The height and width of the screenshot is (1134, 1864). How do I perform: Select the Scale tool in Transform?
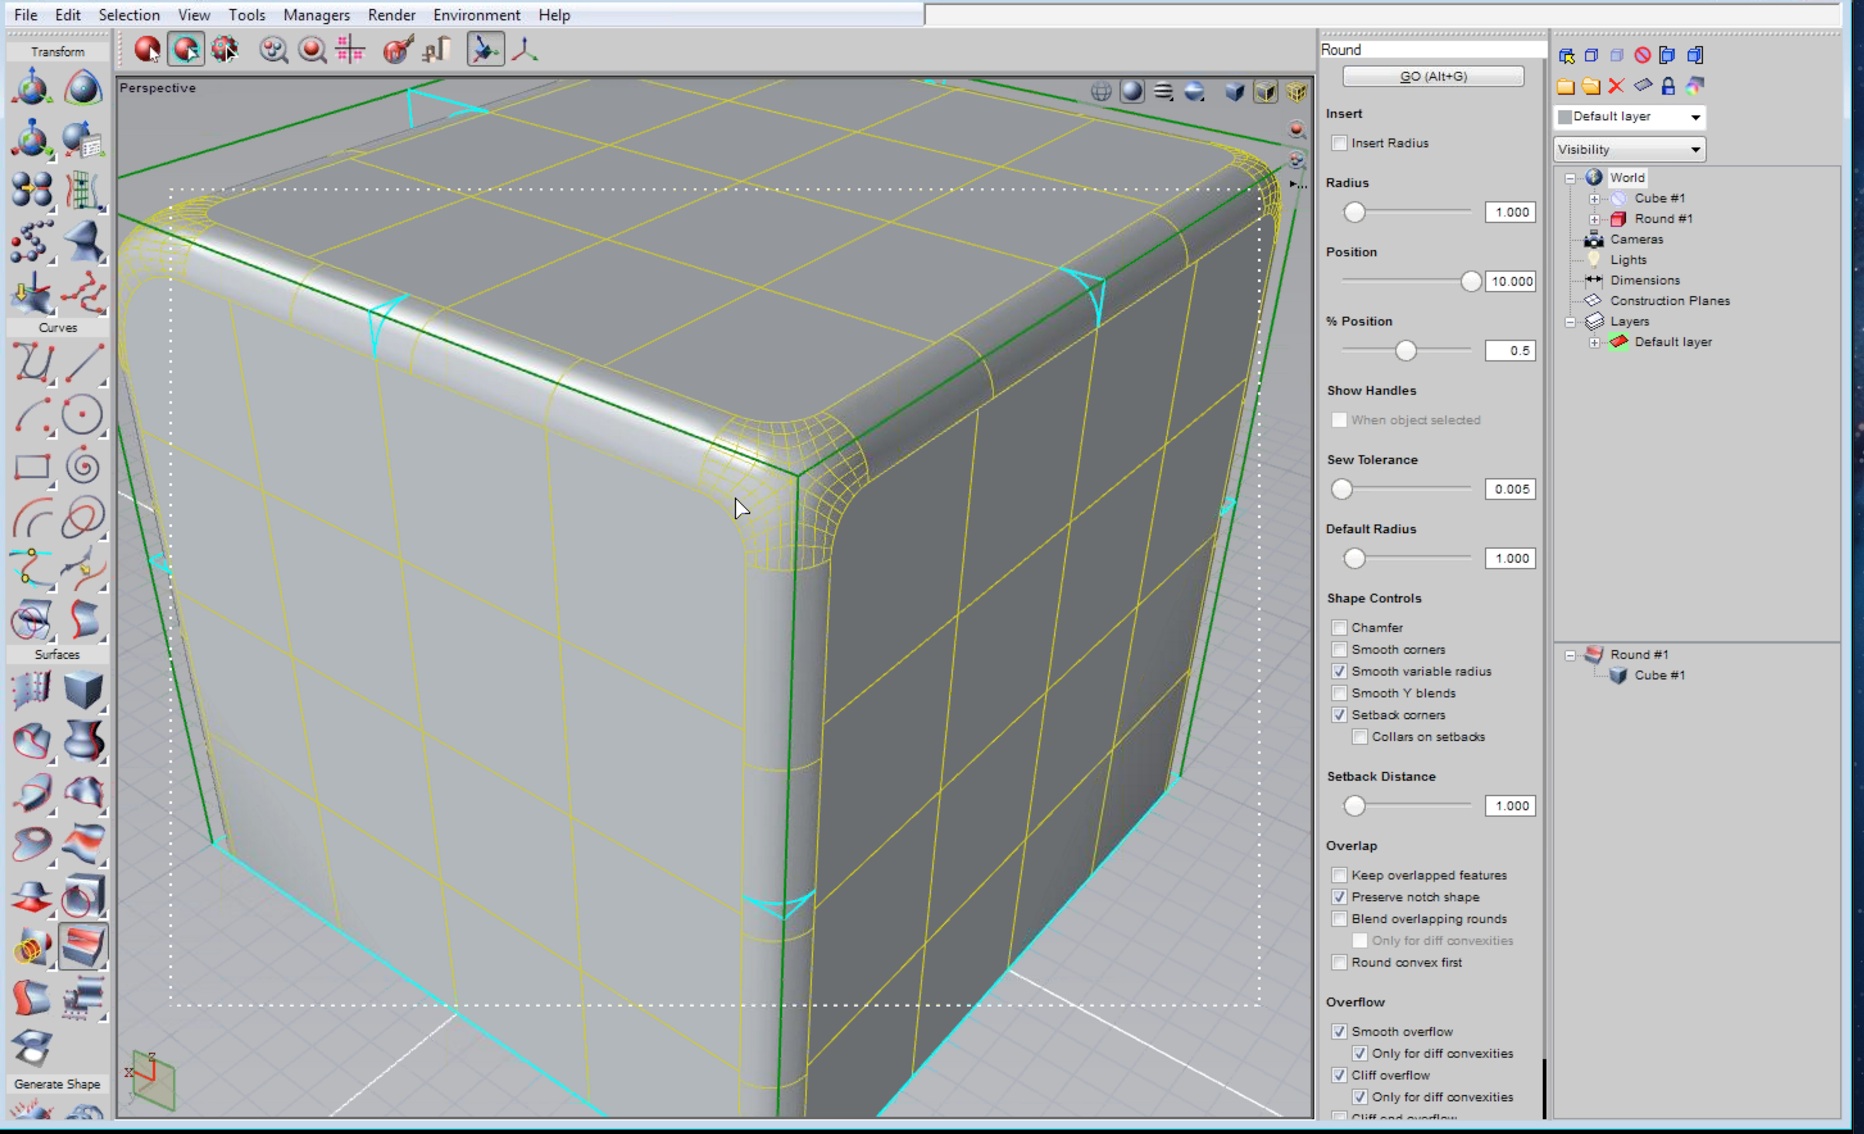32,139
